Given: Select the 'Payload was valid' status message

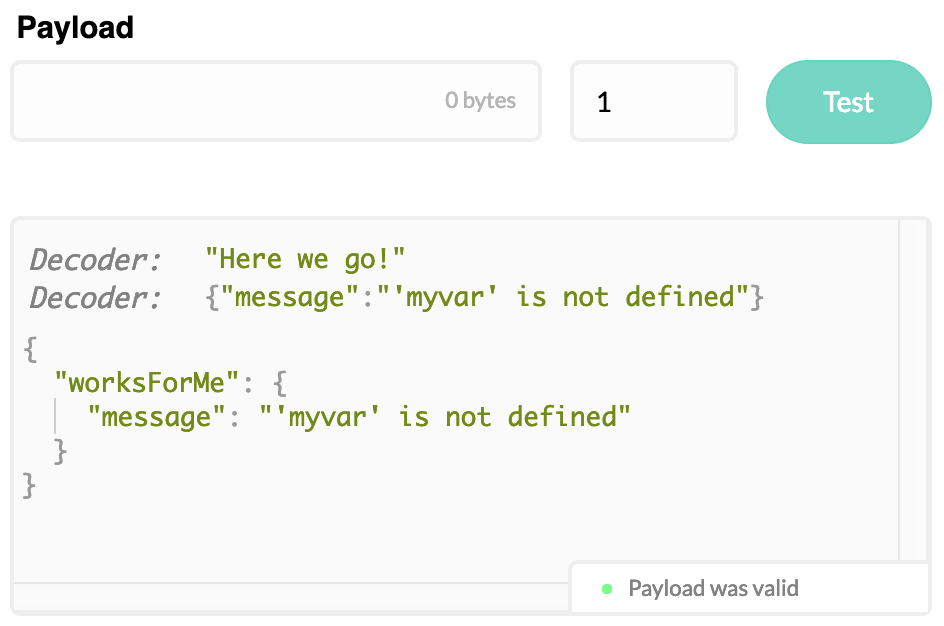Looking at the screenshot, I should [x=713, y=588].
